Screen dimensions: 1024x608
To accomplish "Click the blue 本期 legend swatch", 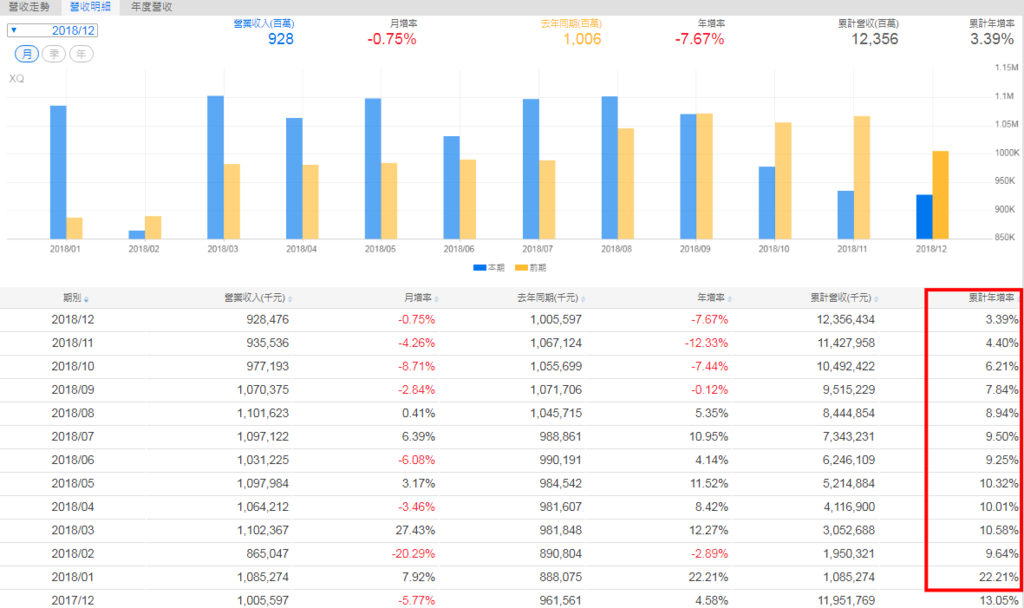I will (479, 268).
